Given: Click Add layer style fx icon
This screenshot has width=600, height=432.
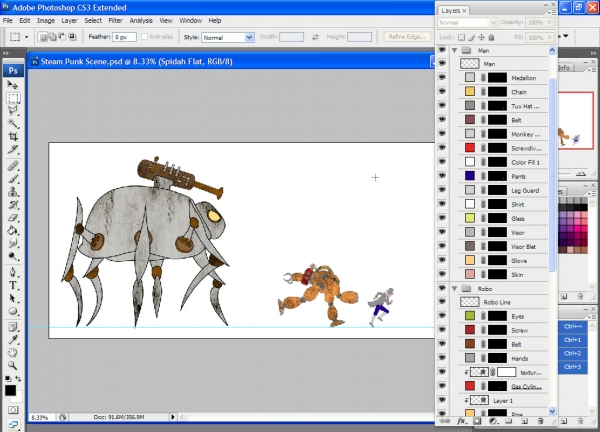Looking at the screenshot, I should point(461,421).
